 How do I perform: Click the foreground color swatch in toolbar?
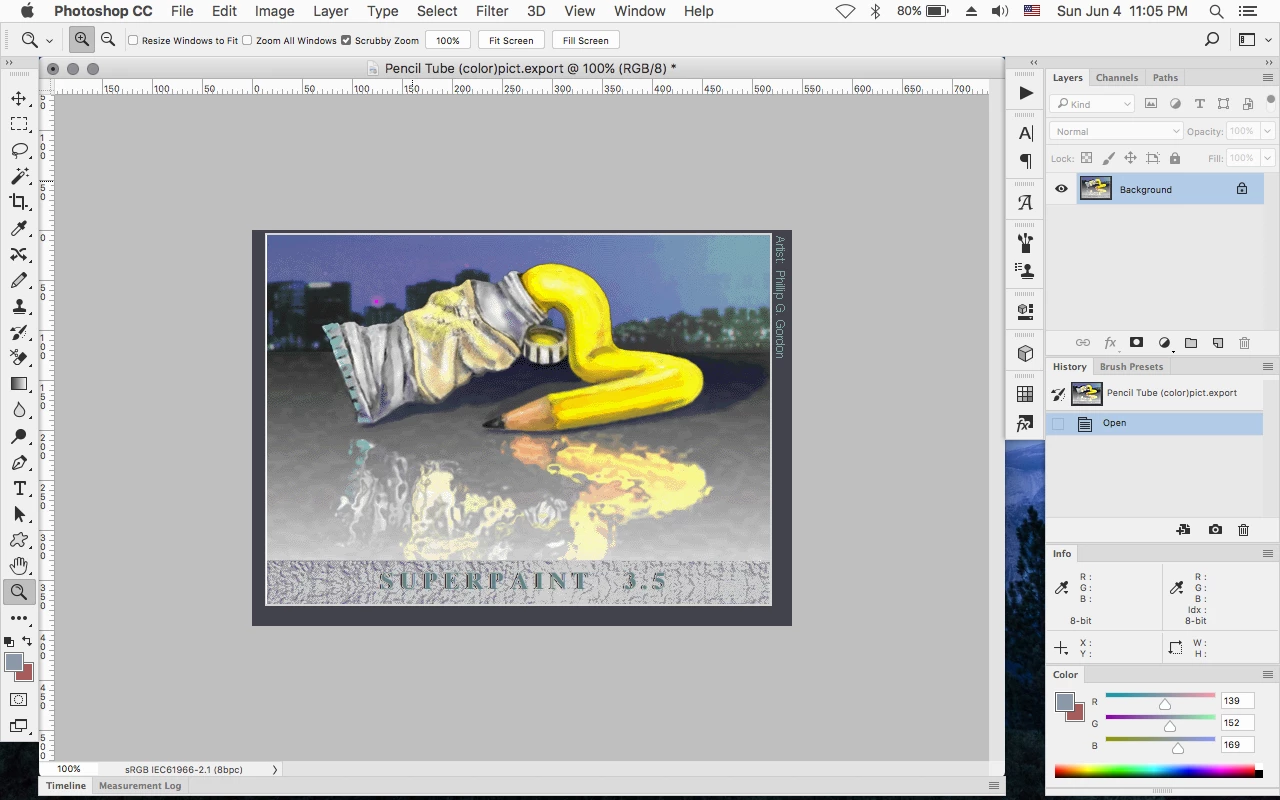(14, 662)
